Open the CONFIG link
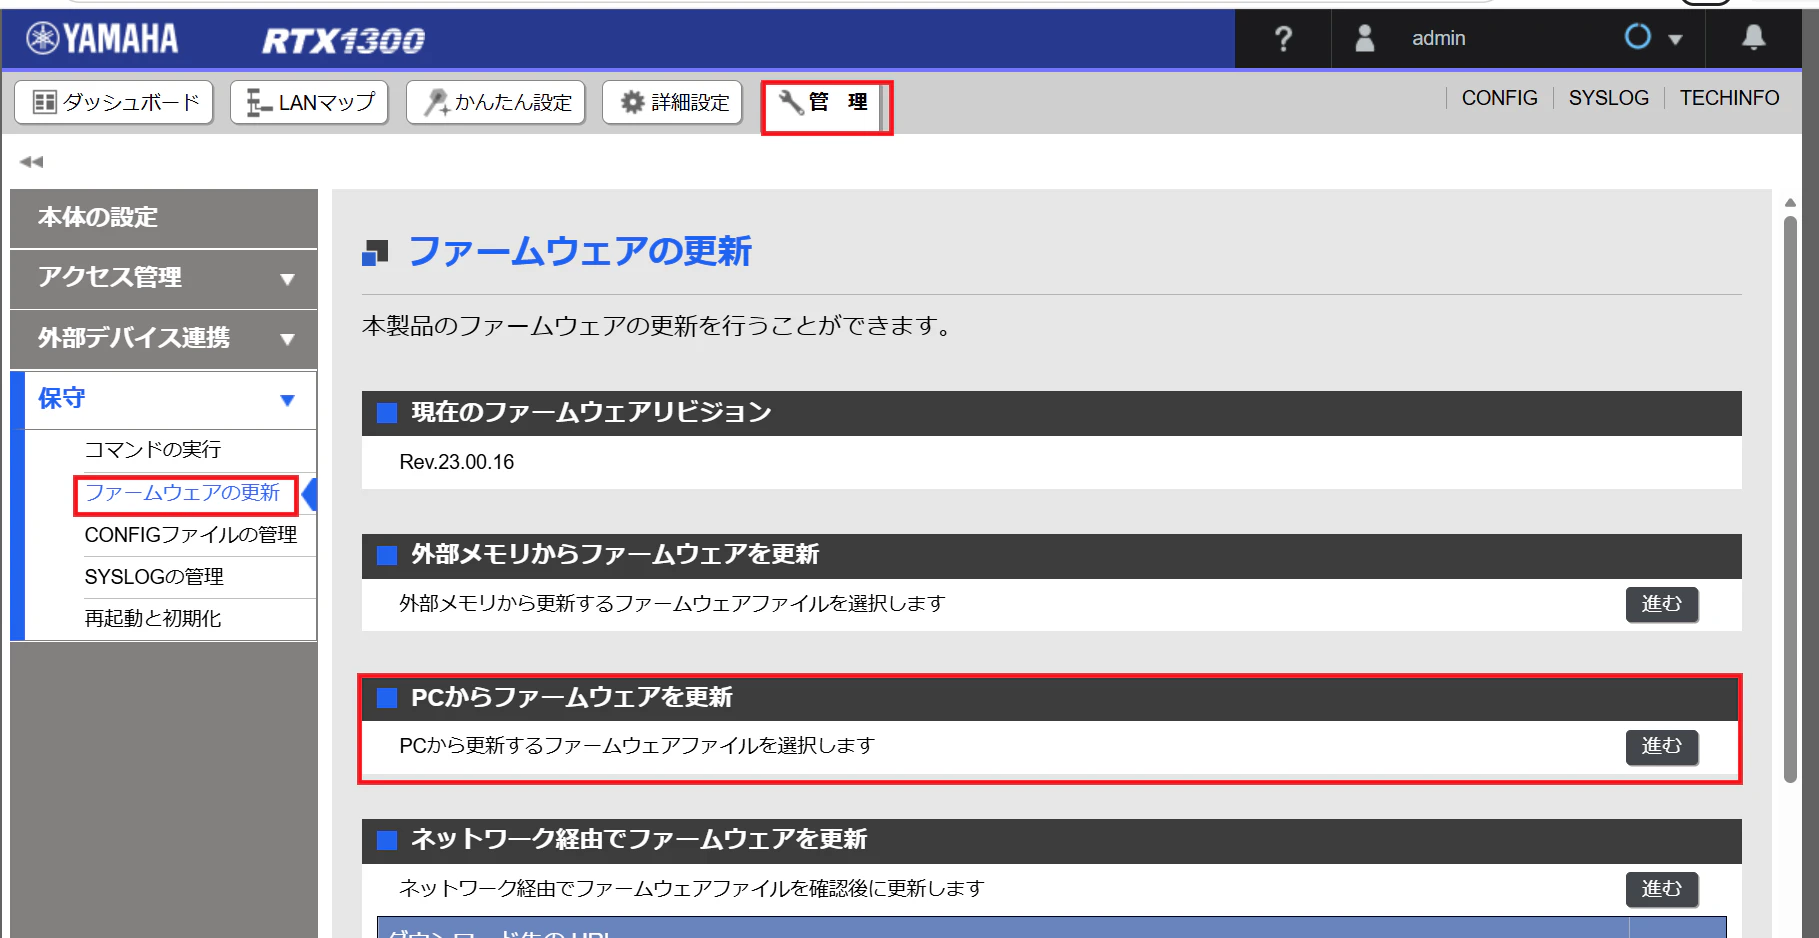The width and height of the screenshot is (1819, 938). 1499,98
